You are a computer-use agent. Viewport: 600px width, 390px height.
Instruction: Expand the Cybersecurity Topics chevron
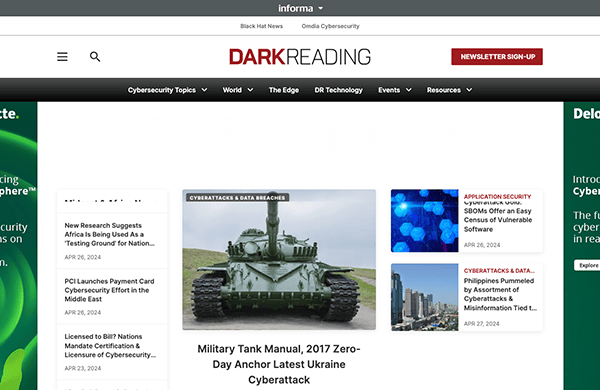point(204,90)
